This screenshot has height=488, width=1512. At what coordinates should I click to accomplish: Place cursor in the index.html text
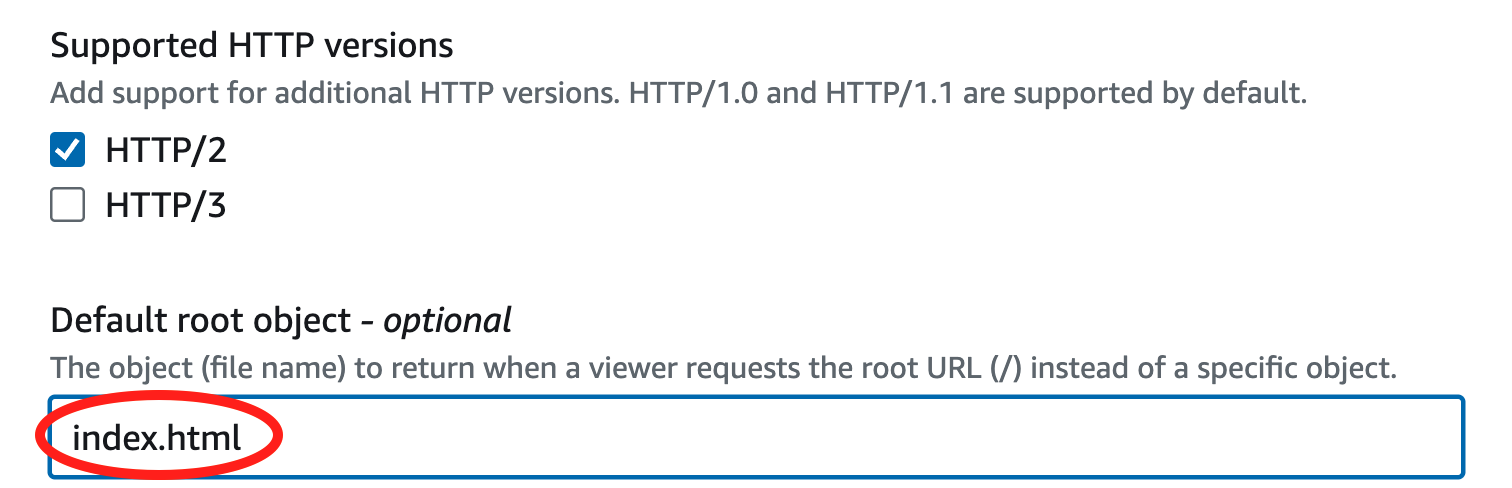pyautogui.click(x=157, y=437)
